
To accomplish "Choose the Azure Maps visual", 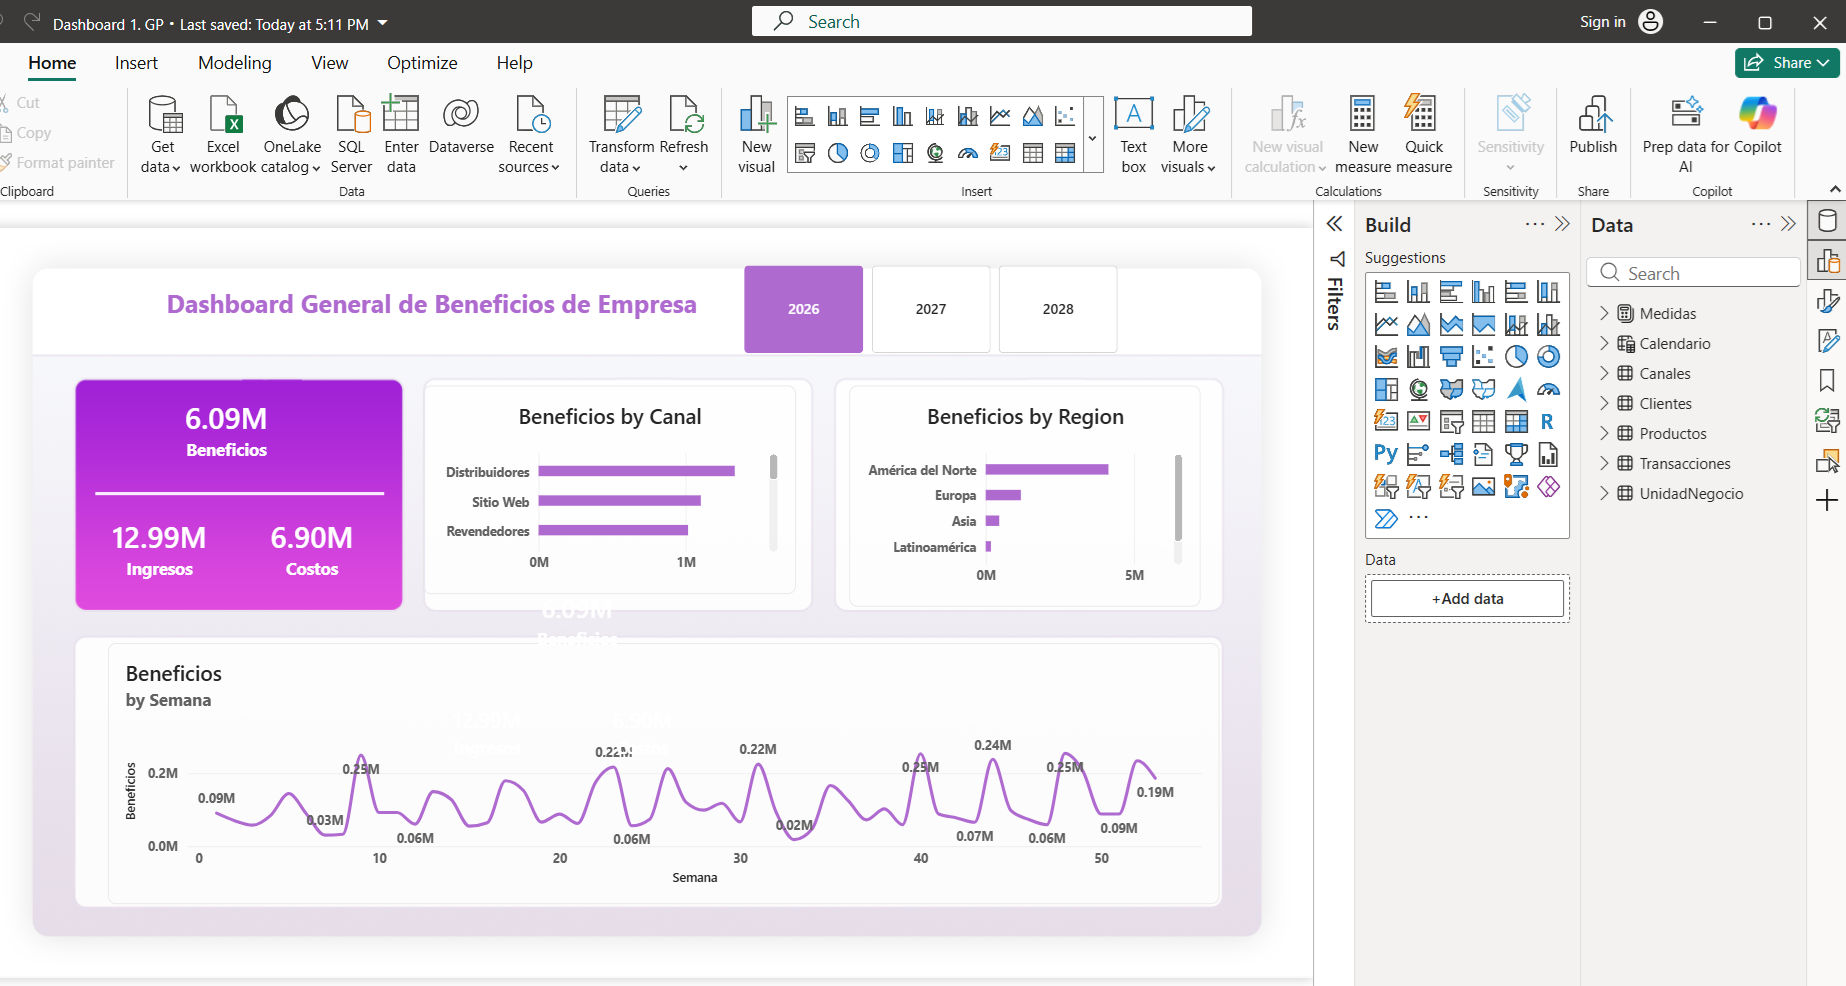I will click(x=1516, y=389).
